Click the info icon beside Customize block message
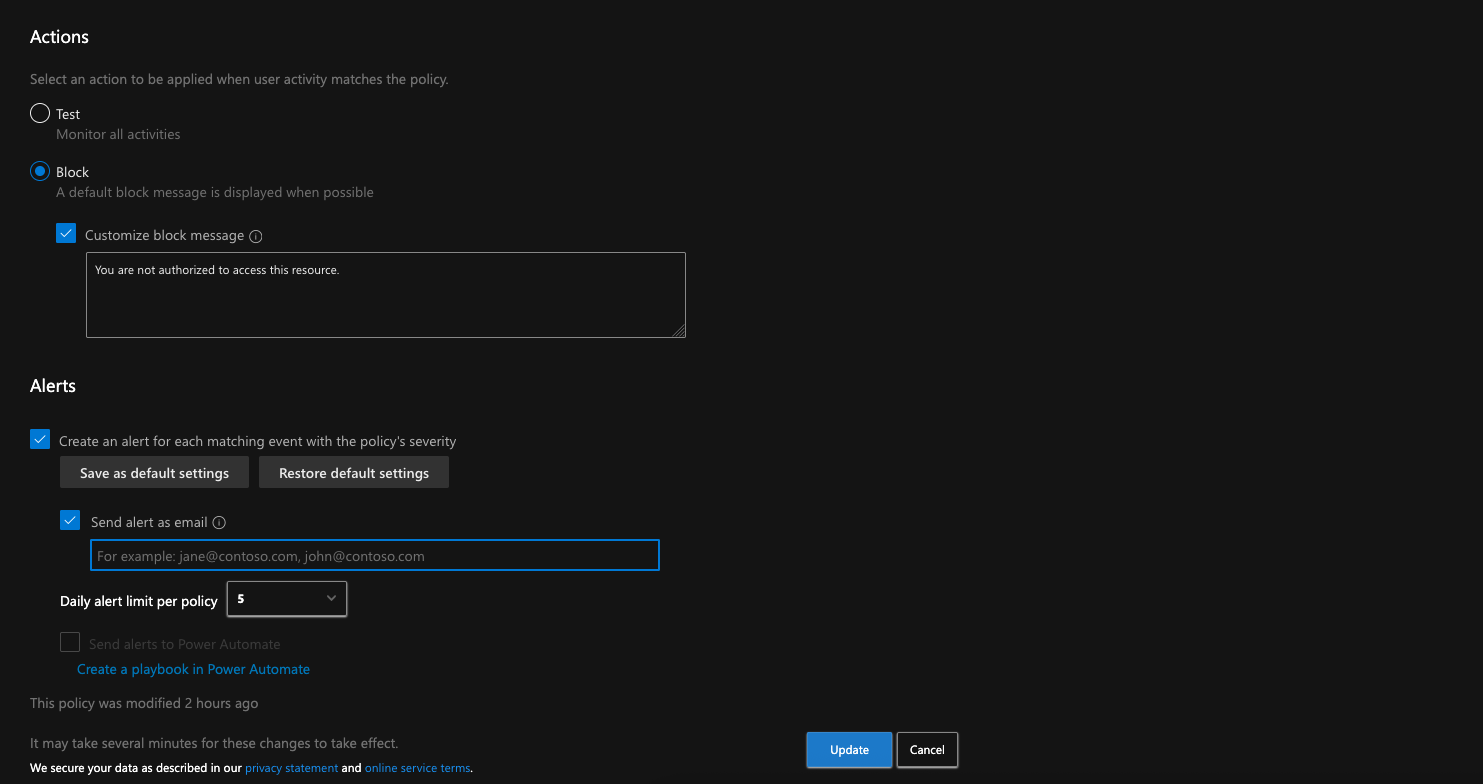 click(x=256, y=235)
